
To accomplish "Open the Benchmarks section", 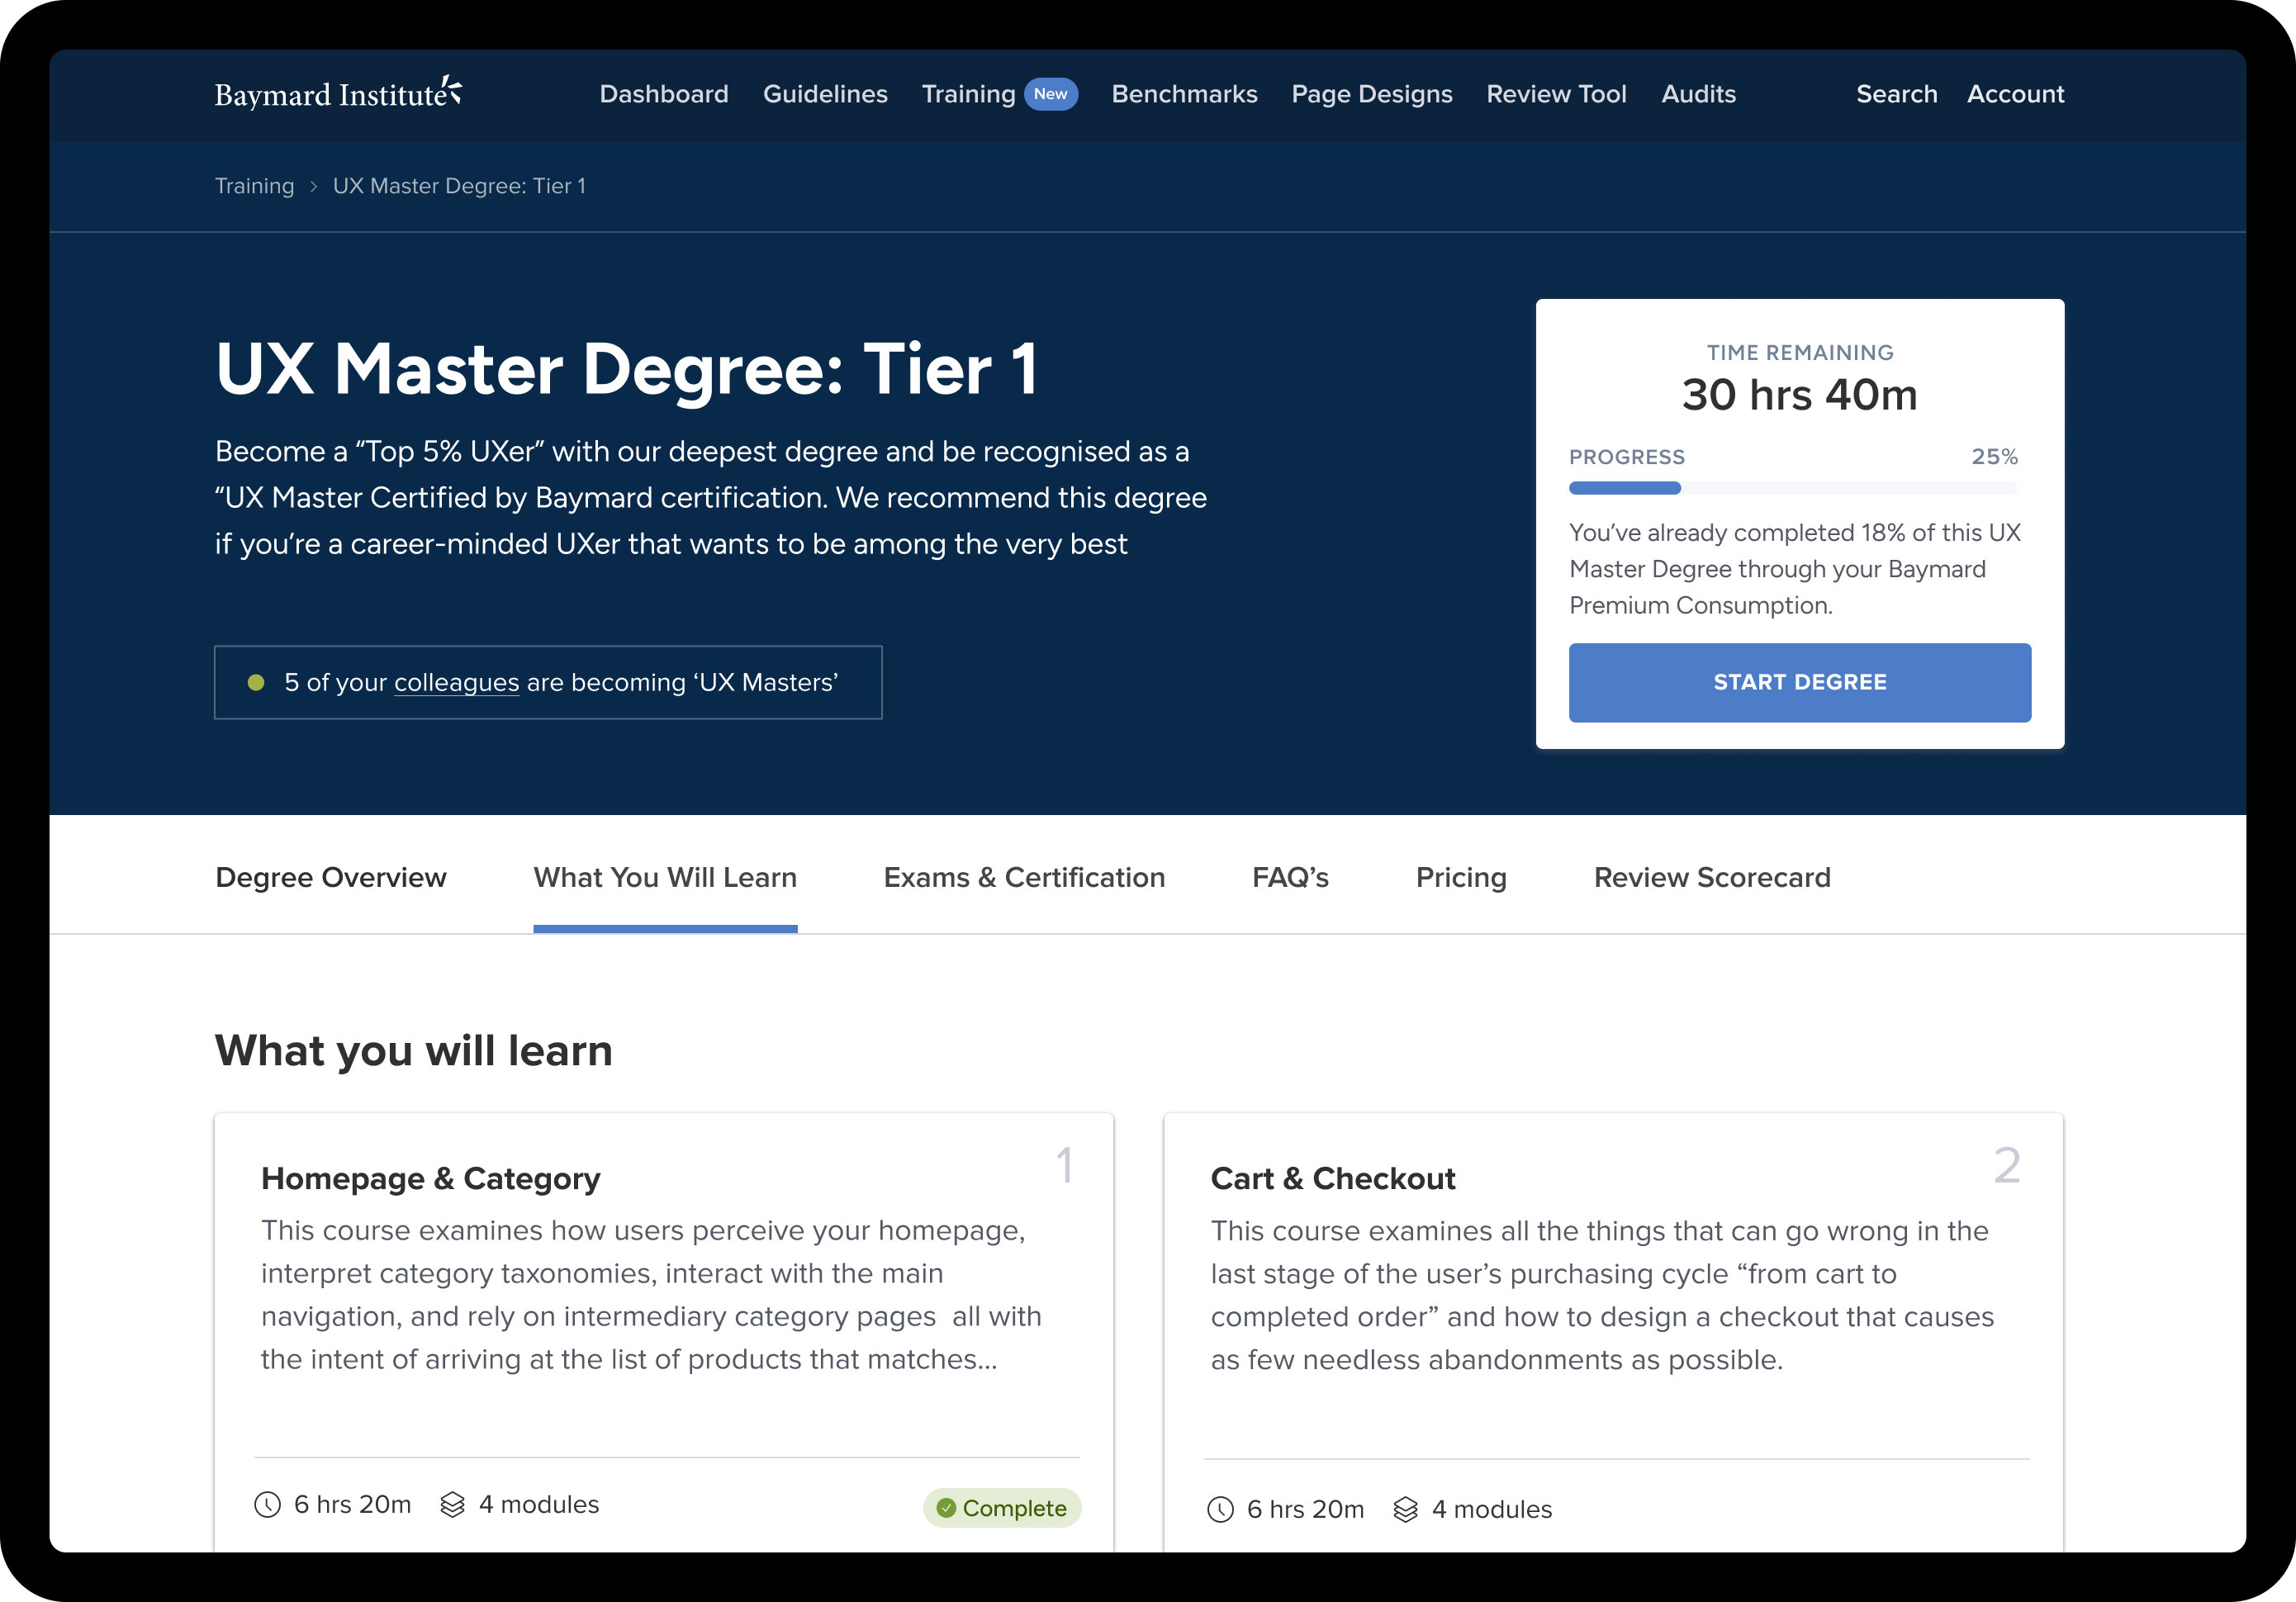I will tap(1184, 94).
